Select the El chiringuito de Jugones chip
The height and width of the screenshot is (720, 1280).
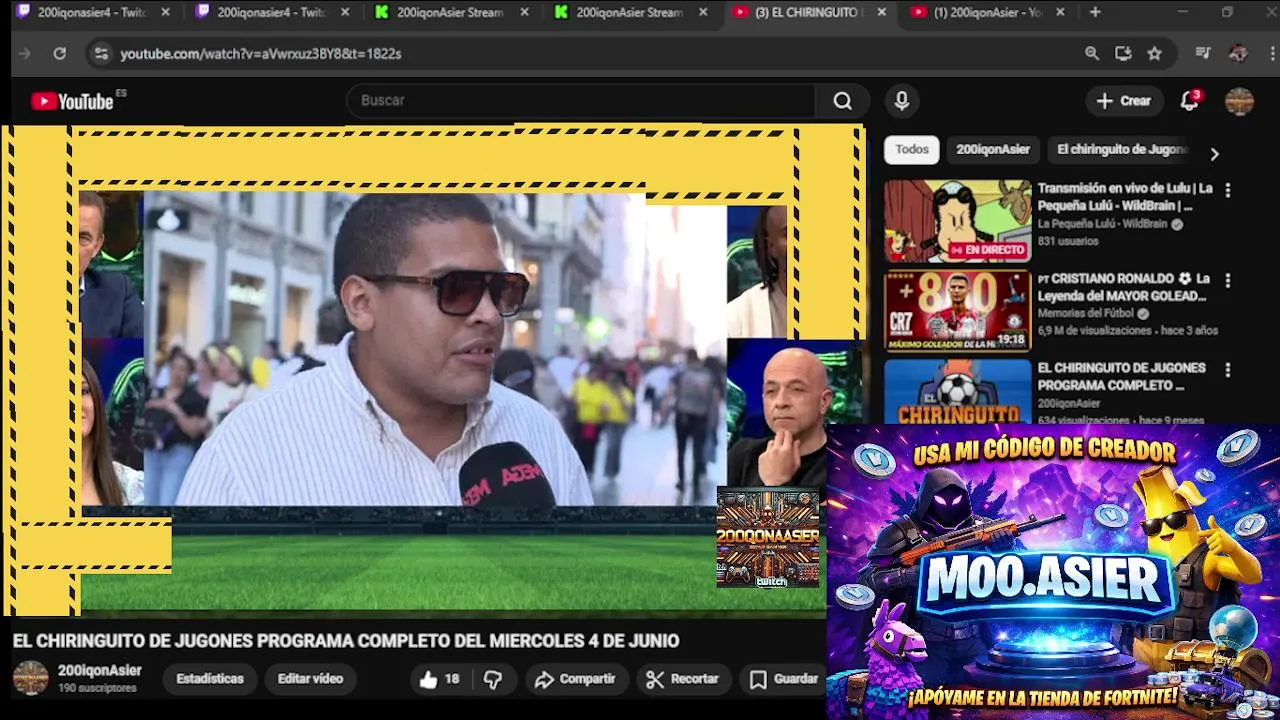coord(1121,149)
